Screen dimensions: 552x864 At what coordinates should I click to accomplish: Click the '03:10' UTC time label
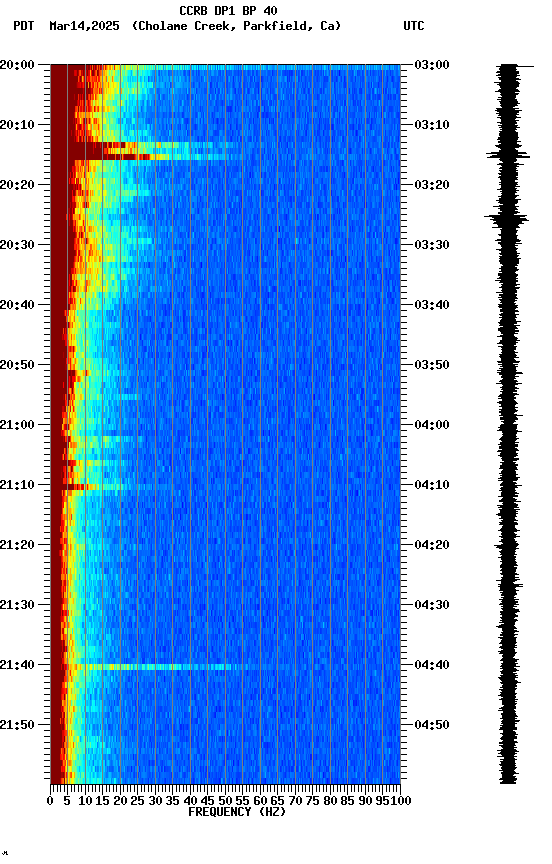432,125
